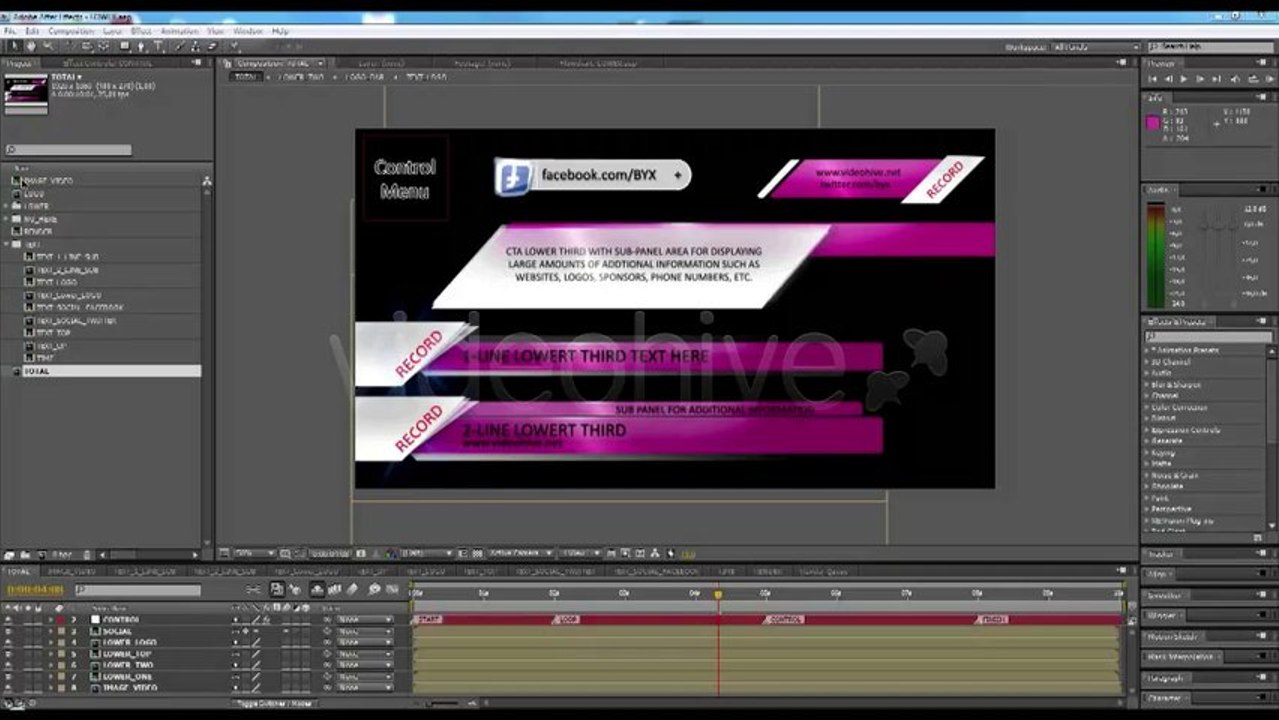Open the Window menu

click(x=248, y=31)
